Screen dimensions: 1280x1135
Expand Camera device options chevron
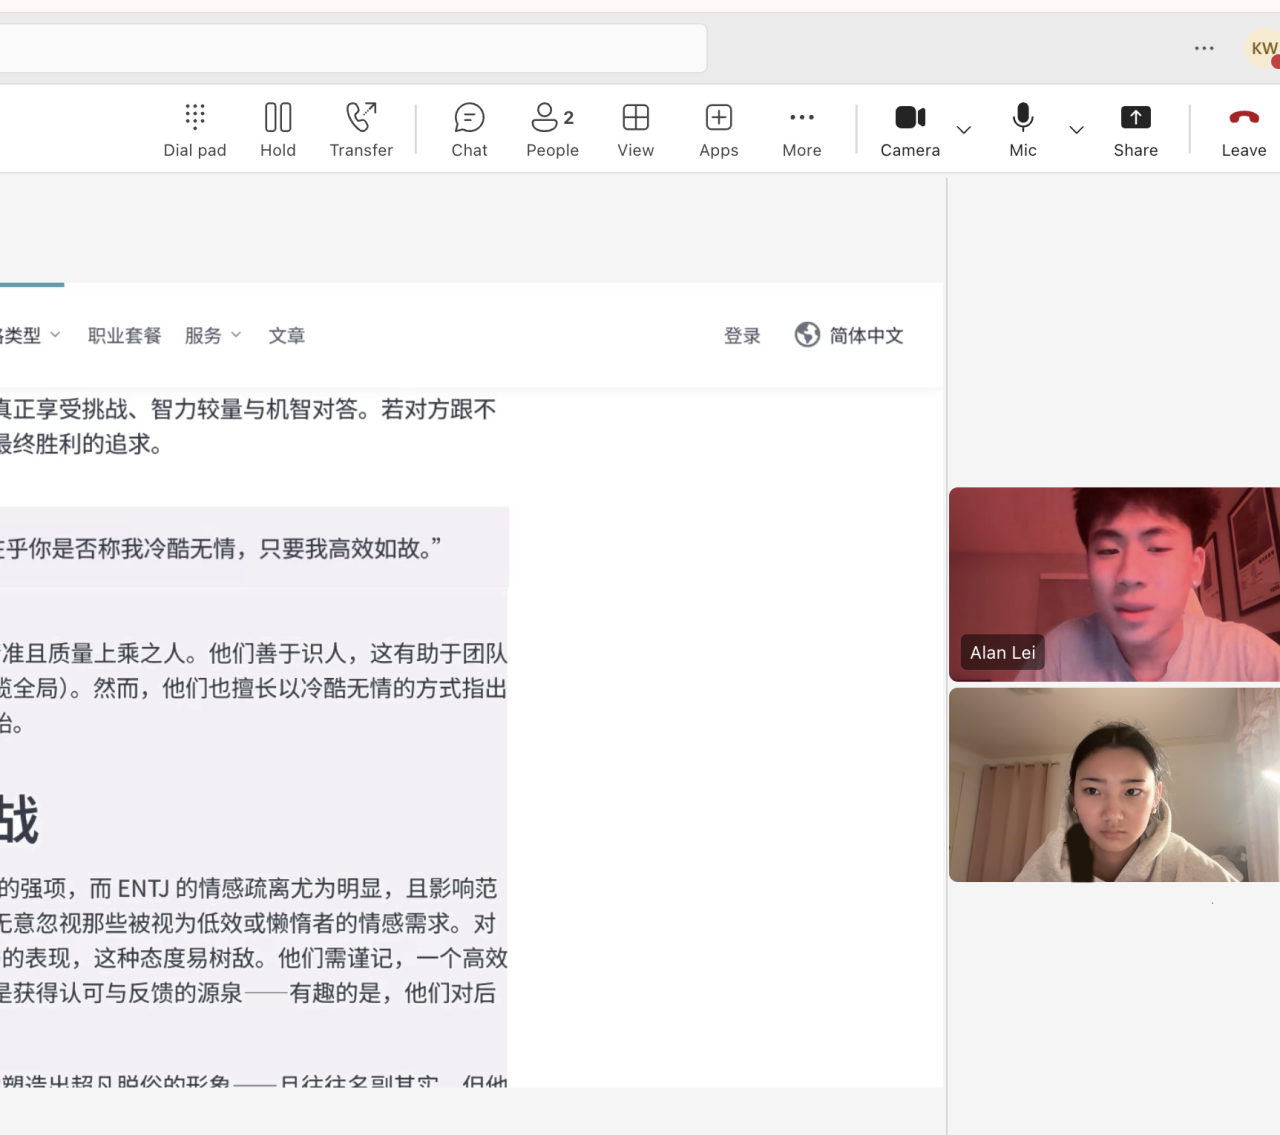click(x=964, y=130)
